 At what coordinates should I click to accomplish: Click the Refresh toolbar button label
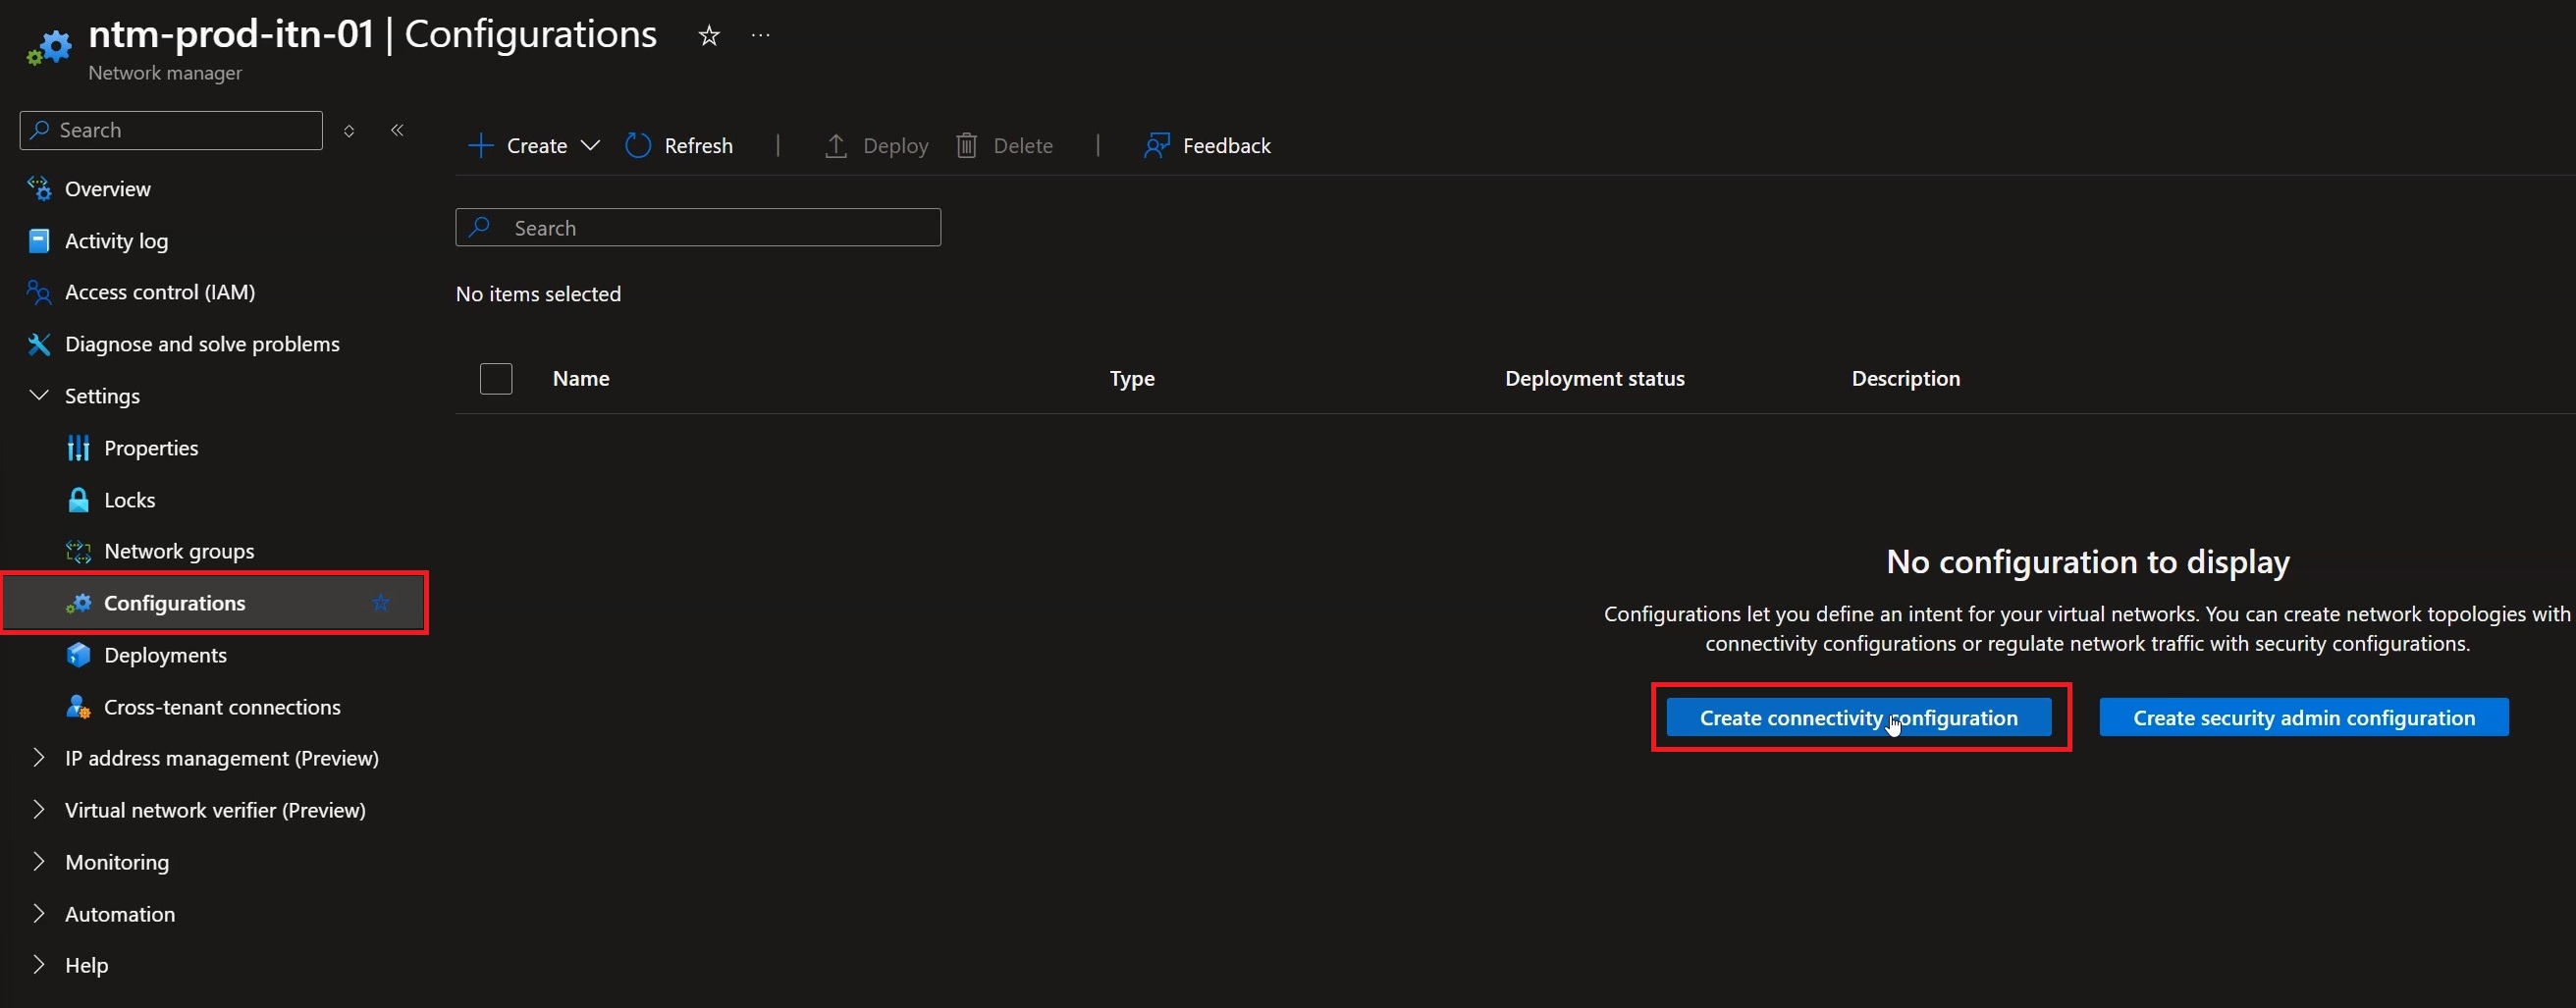pyautogui.click(x=698, y=146)
